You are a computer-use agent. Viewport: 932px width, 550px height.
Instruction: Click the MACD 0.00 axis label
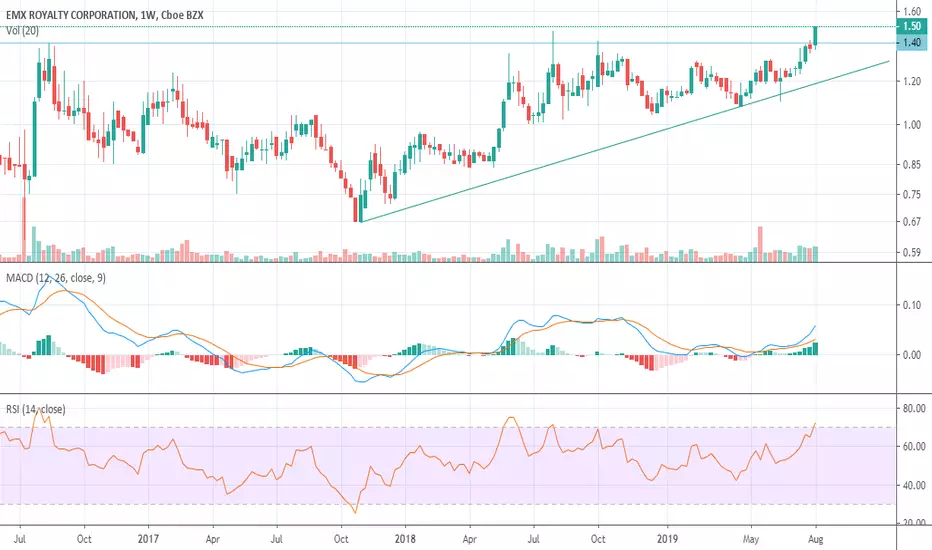(912, 355)
